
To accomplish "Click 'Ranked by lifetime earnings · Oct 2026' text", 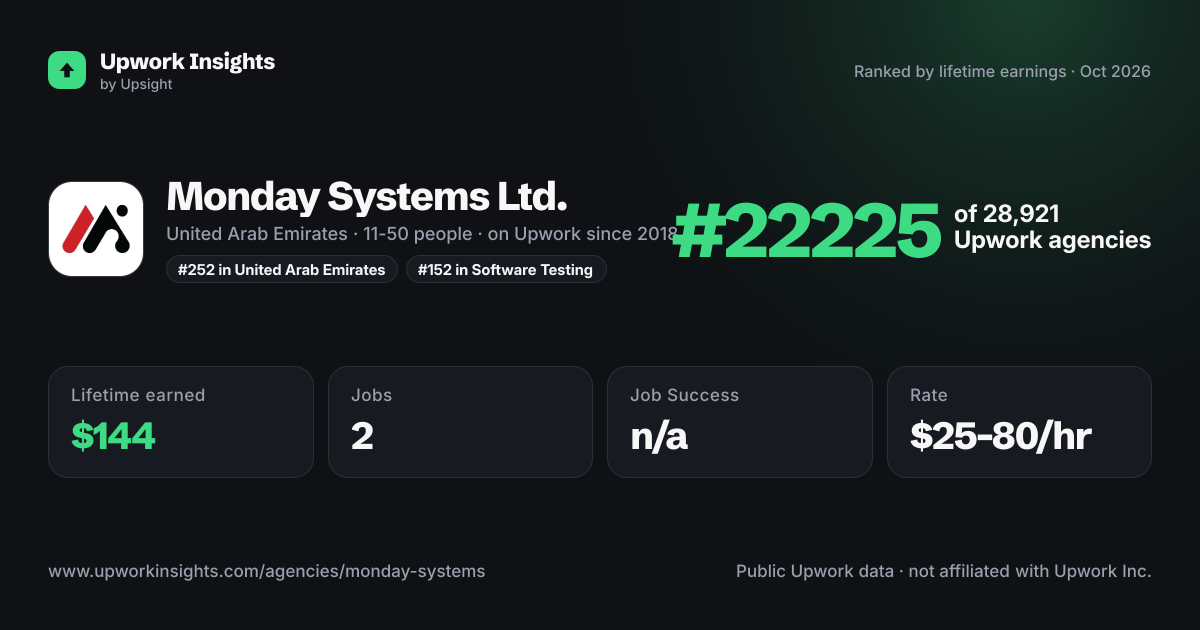I will (1002, 71).
